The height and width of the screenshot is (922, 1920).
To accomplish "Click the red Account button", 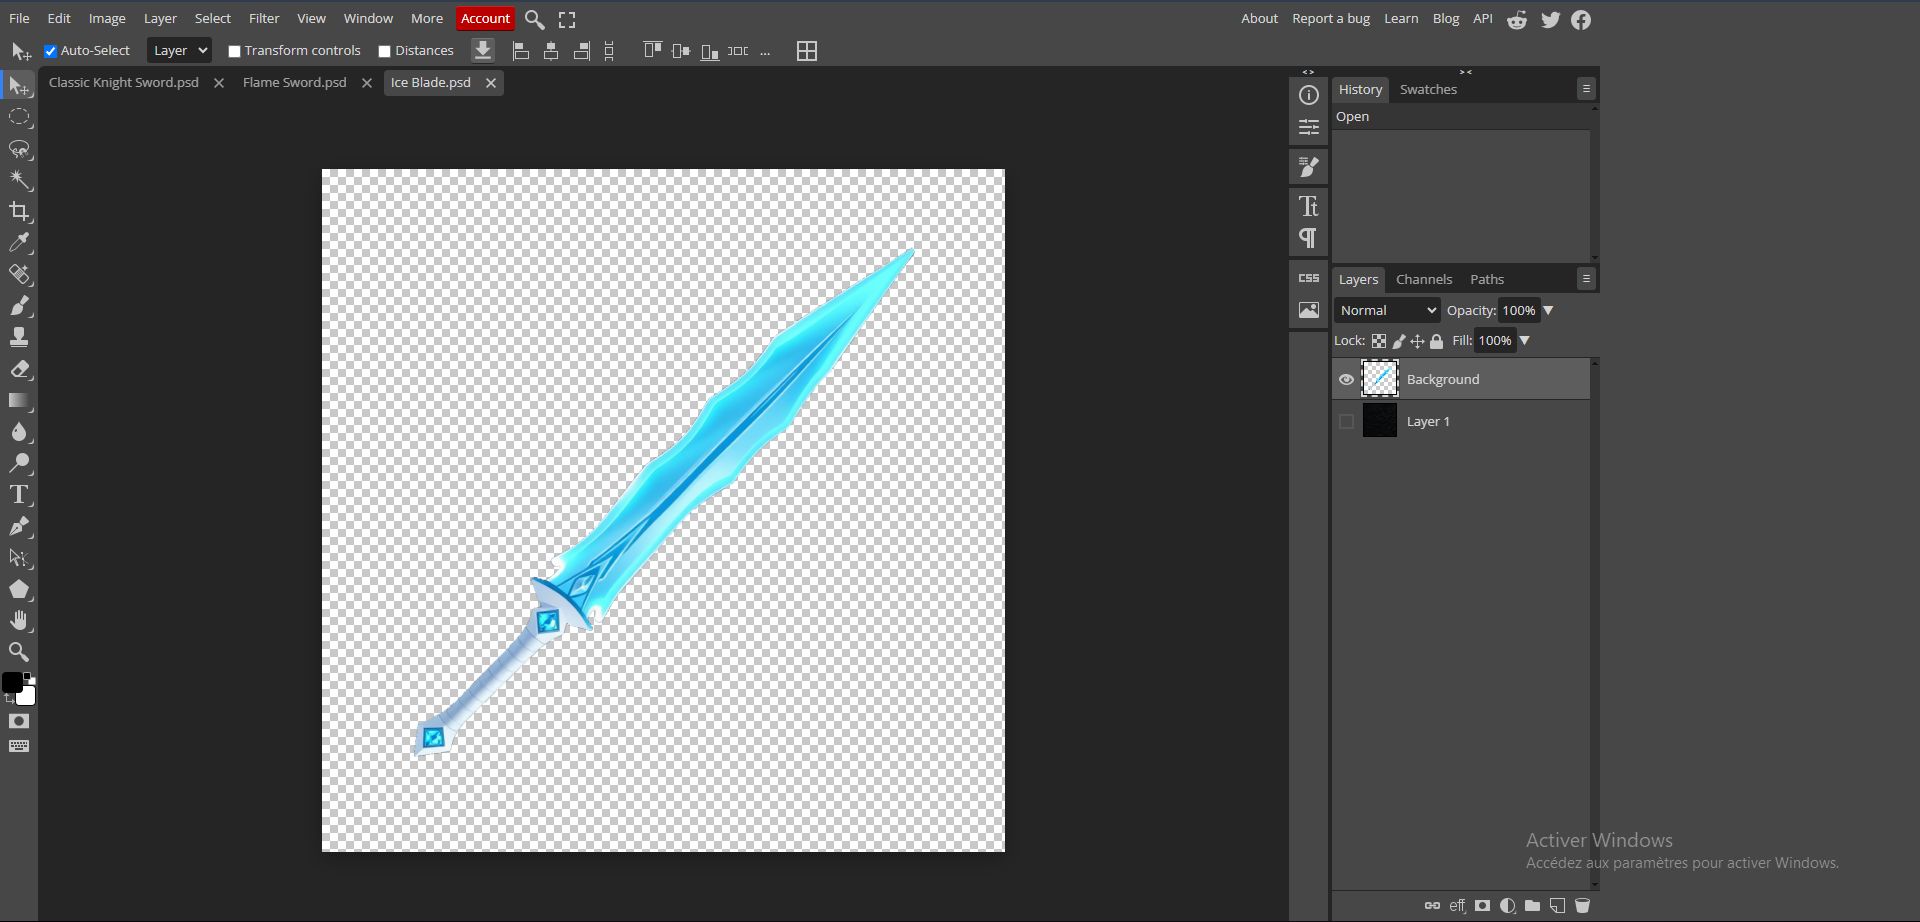I will [485, 19].
